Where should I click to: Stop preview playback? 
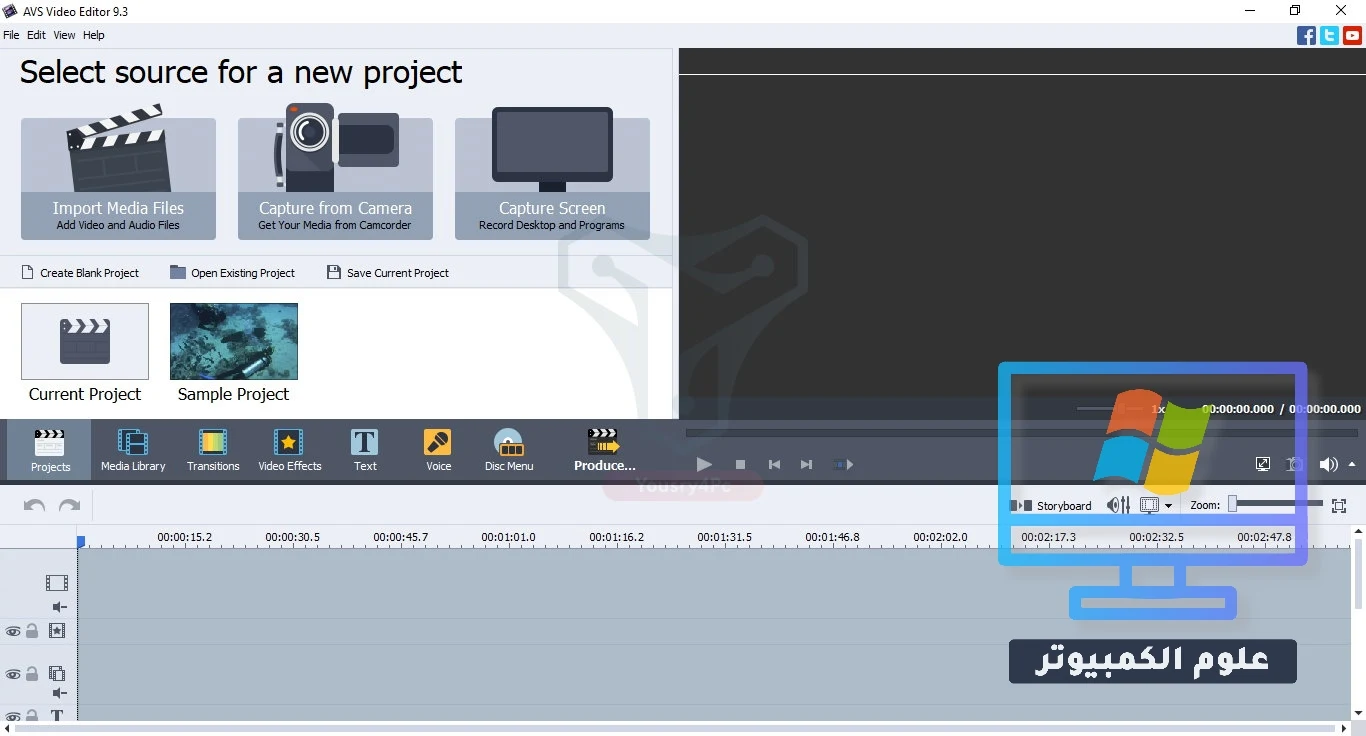click(x=740, y=464)
